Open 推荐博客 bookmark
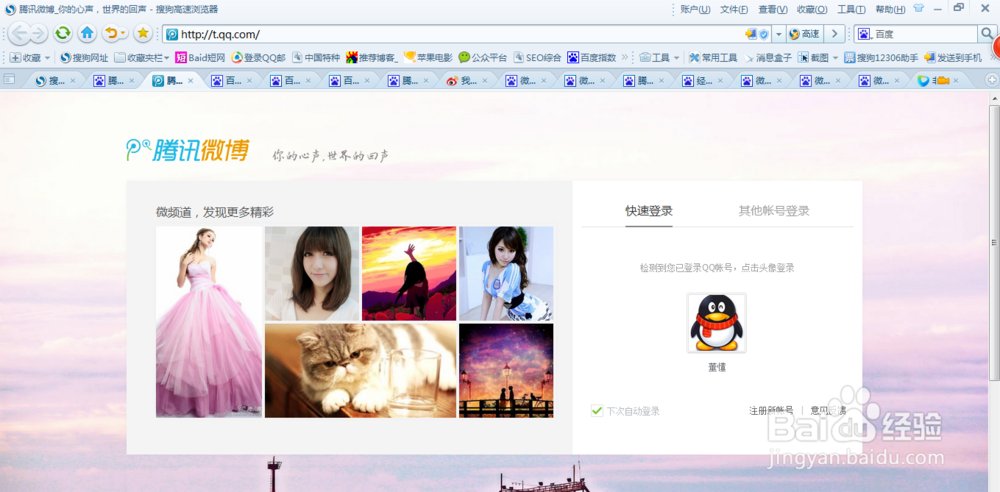Screen dimensions: 1000x492 372,57
